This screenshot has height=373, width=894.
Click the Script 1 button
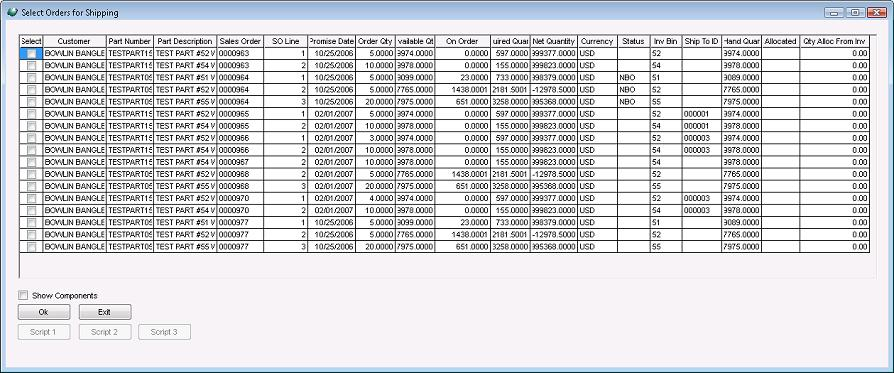(44, 332)
